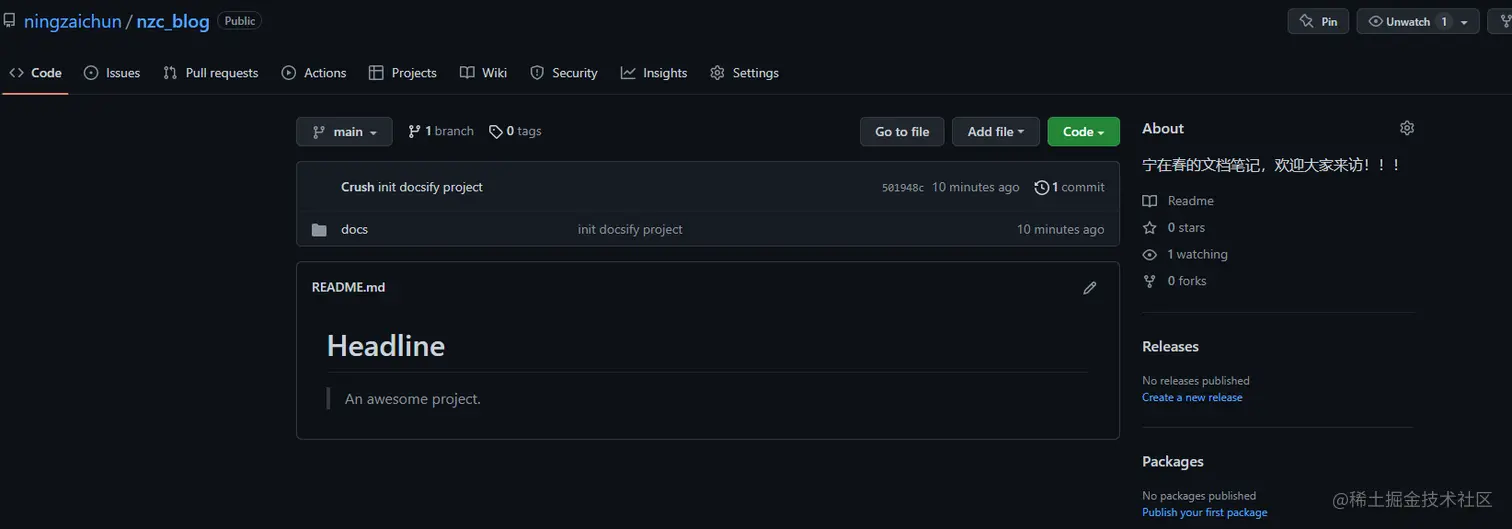Open the Unwatch dropdown arrow
The image size is (1512, 529).
coord(1465,21)
